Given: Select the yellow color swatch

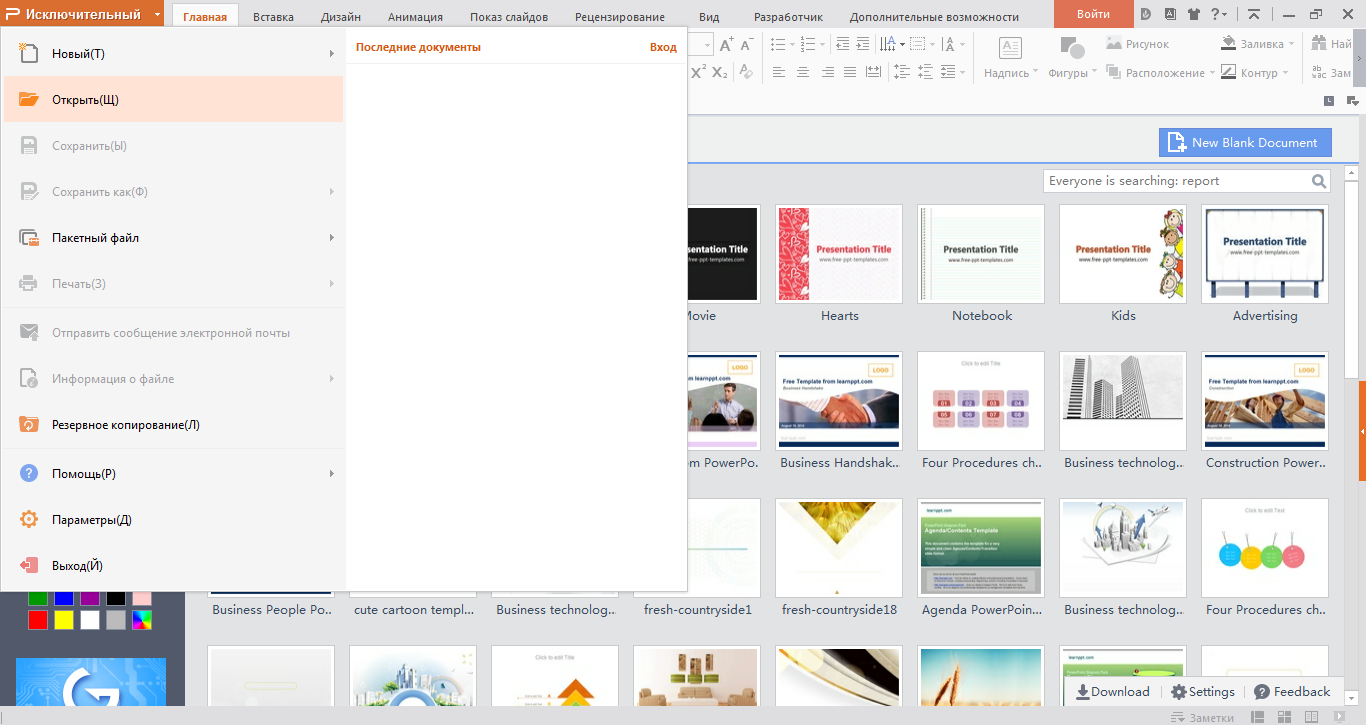Looking at the screenshot, I should tap(64, 620).
